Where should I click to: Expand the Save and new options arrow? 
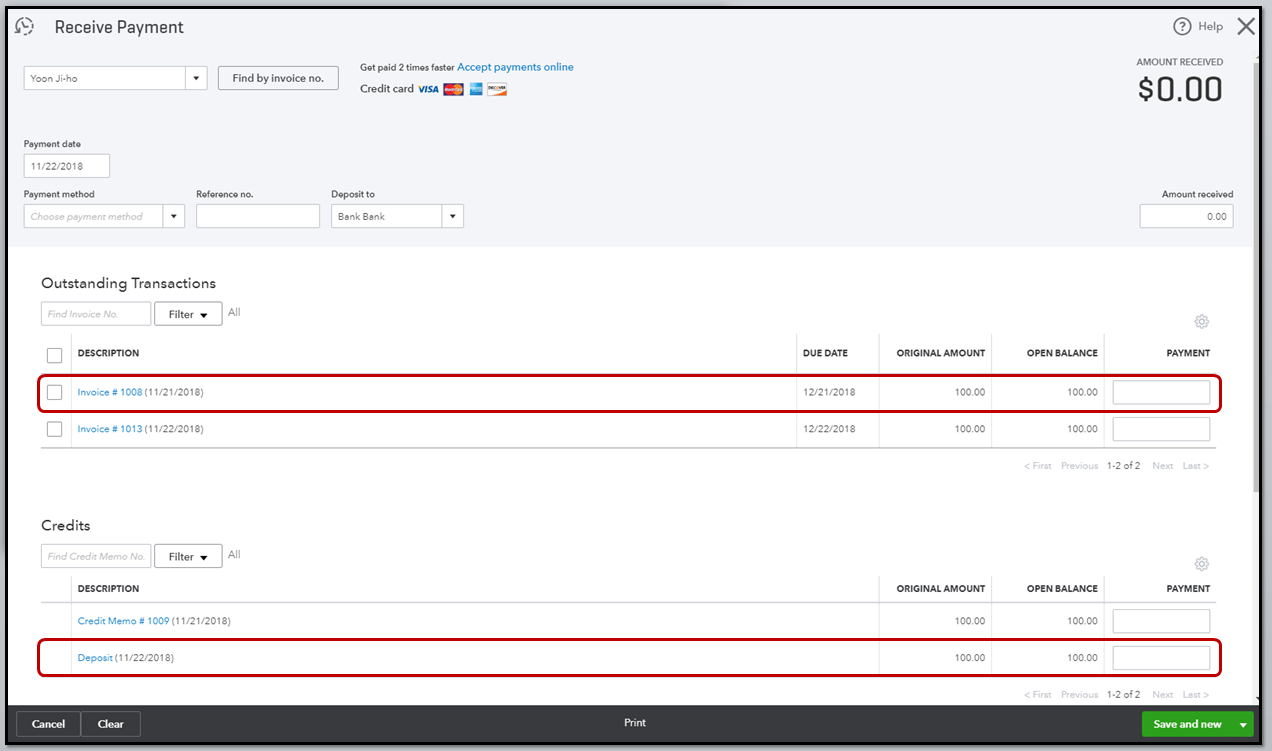(1243, 723)
